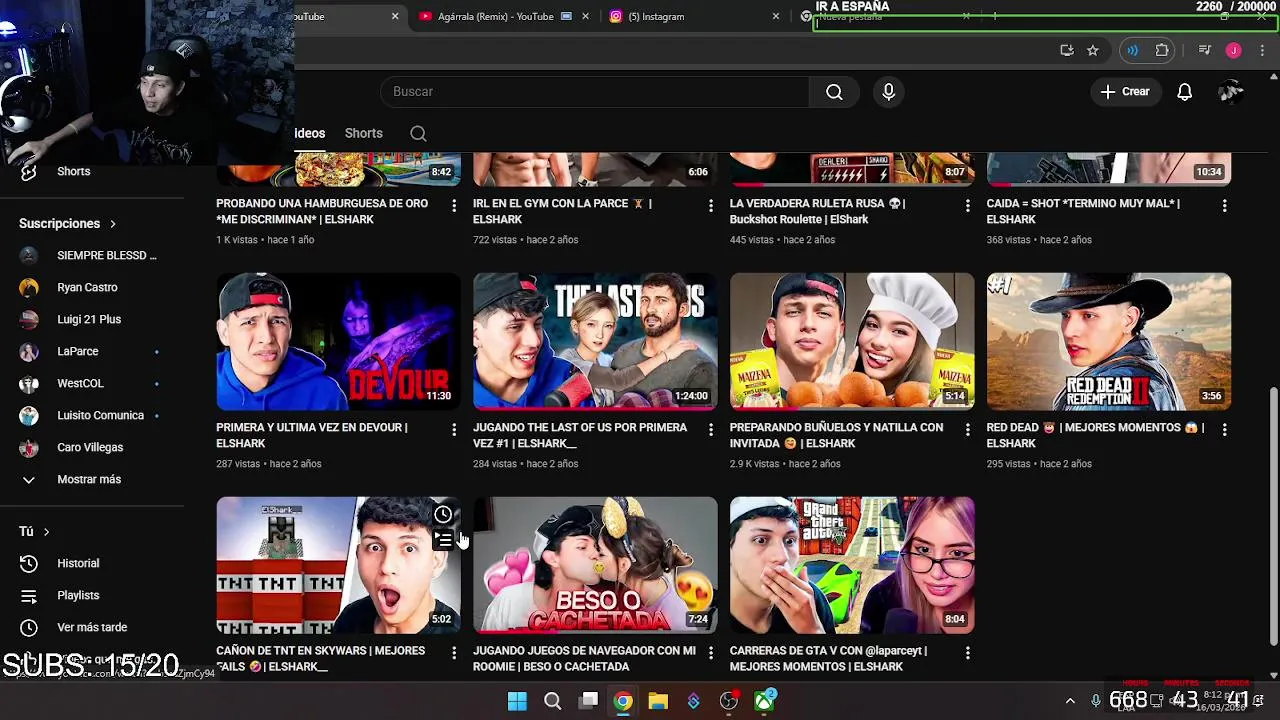Click the Buscar search field
1280x720 pixels.
(x=595, y=92)
